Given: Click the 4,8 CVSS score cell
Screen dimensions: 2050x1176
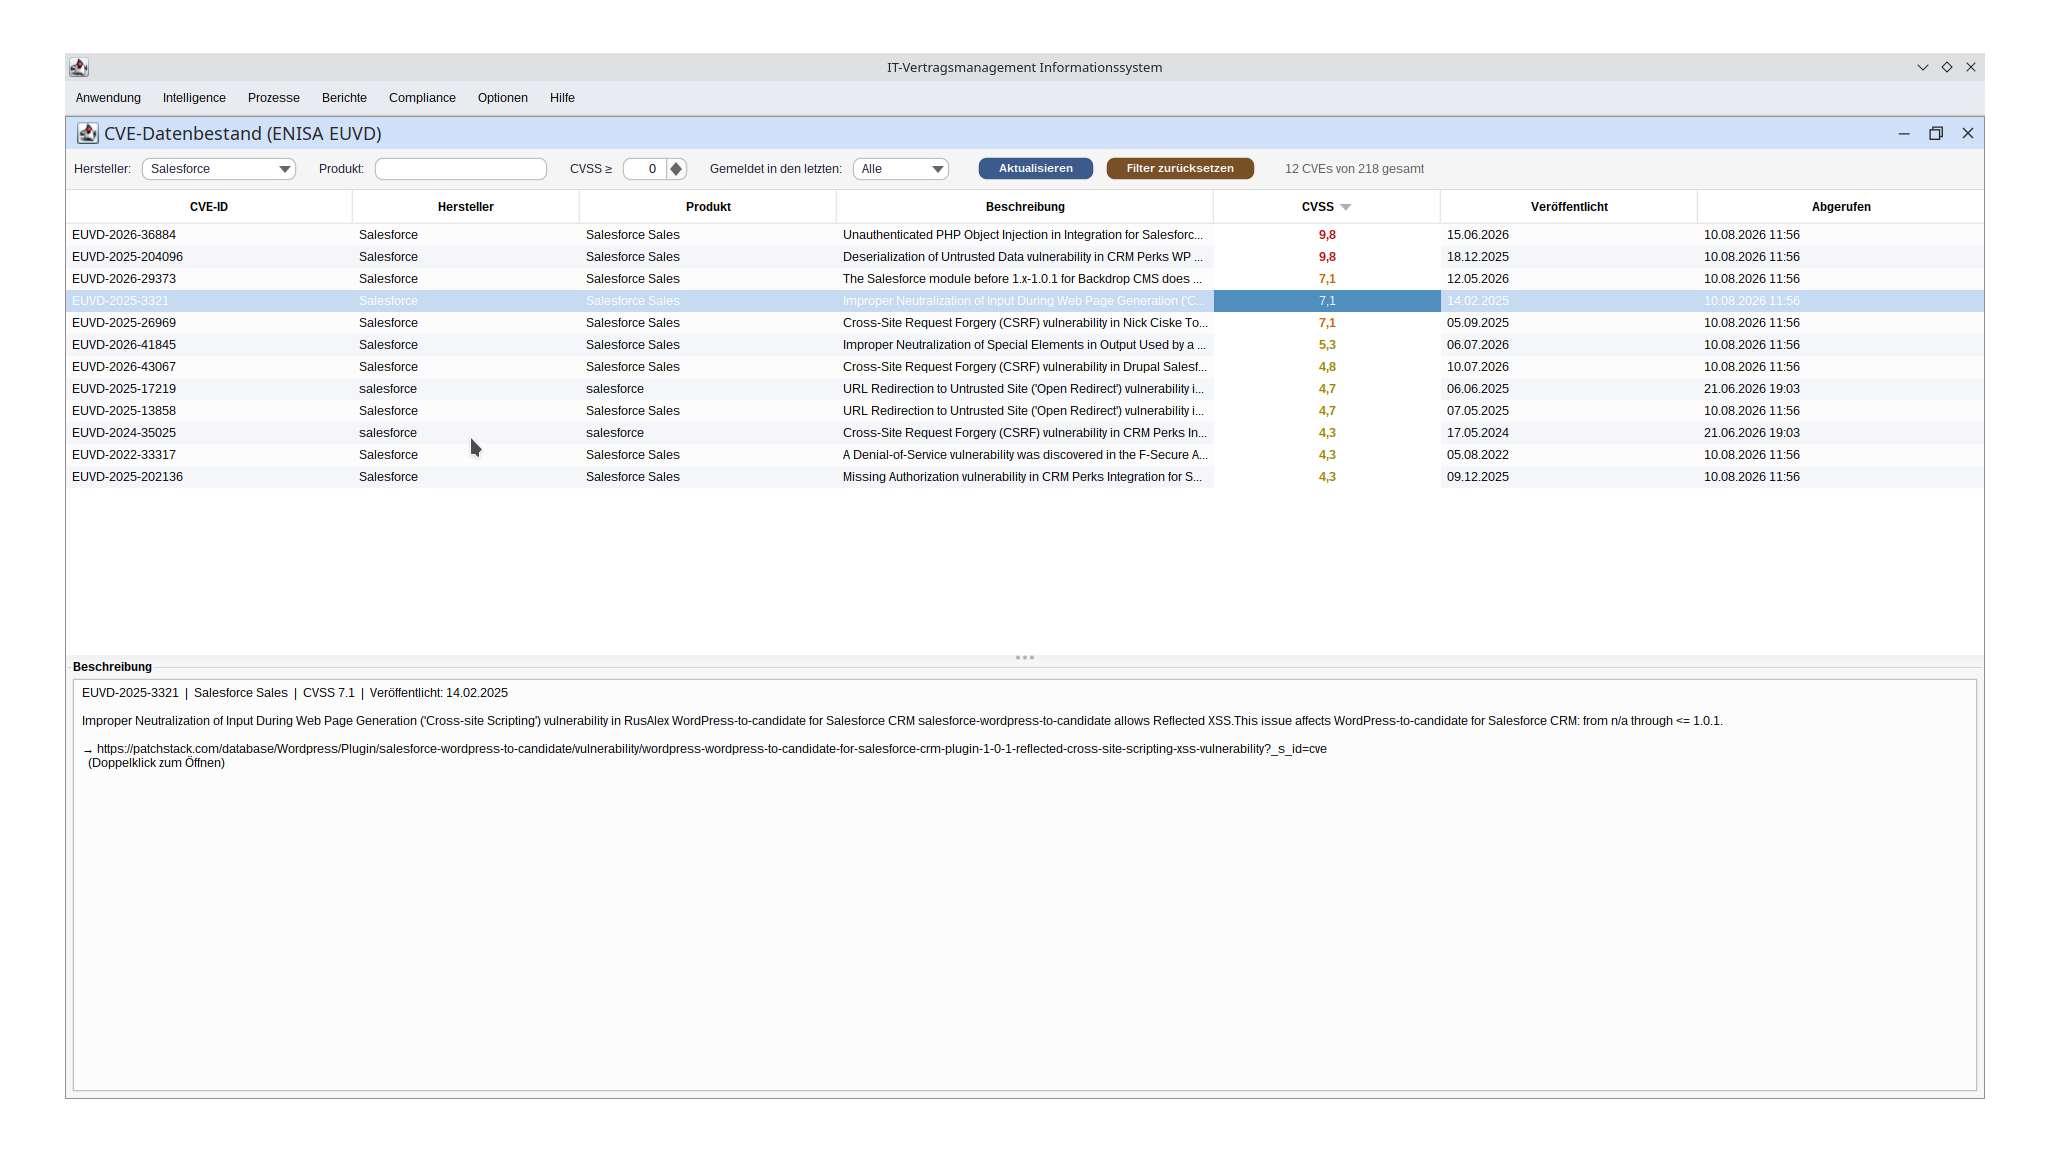Looking at the screenshot, I should tap(1327, 367).
